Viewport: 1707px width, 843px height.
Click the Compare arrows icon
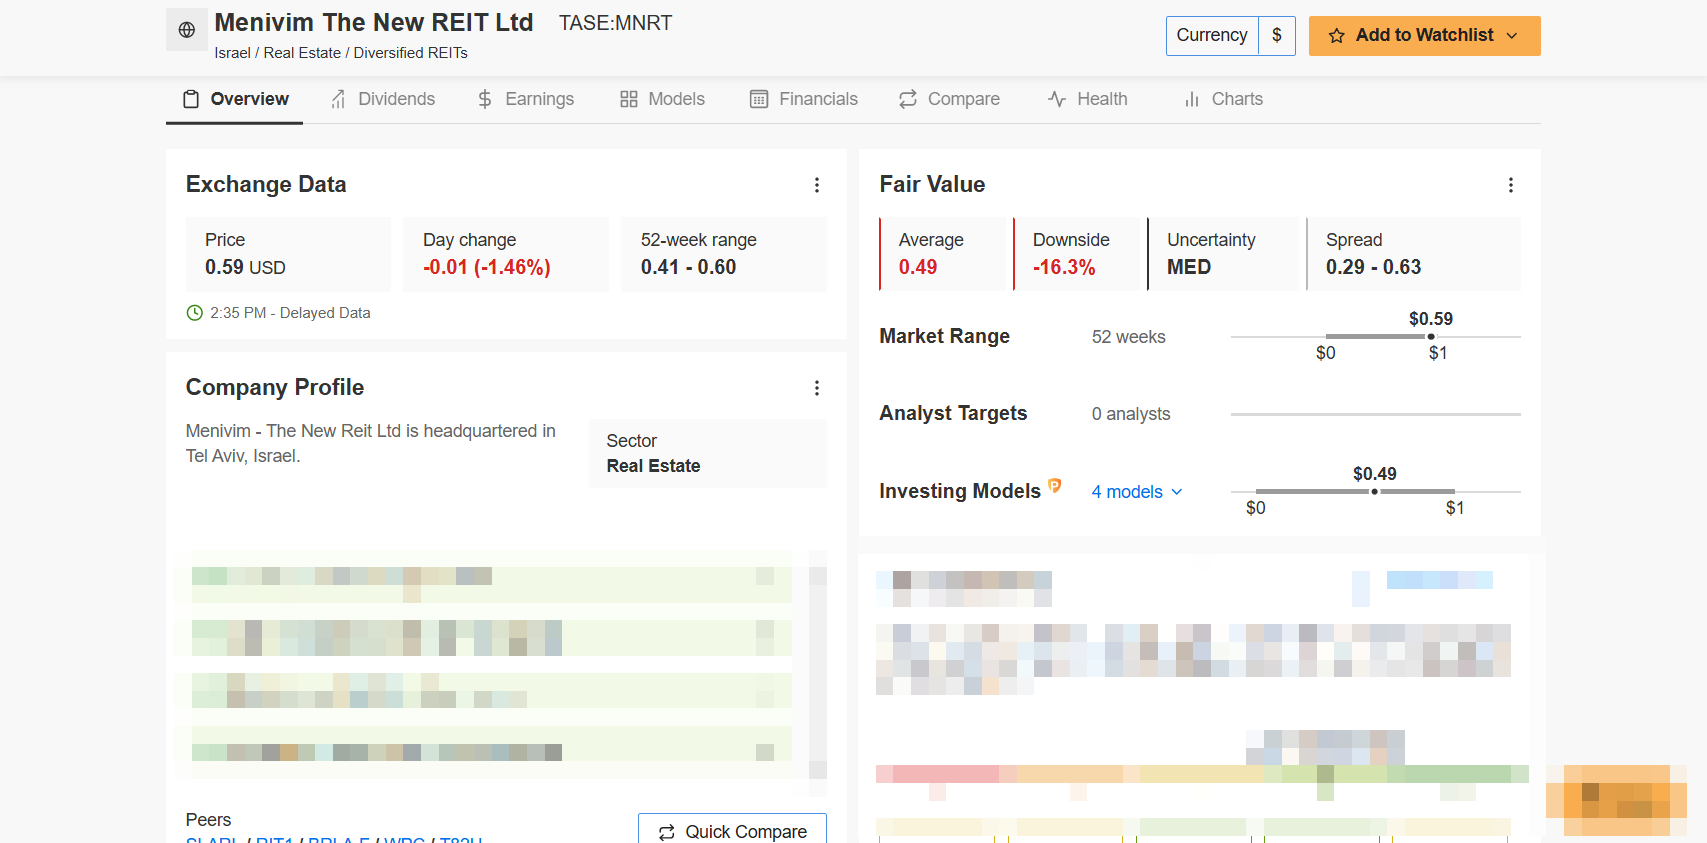coord(908,99)
